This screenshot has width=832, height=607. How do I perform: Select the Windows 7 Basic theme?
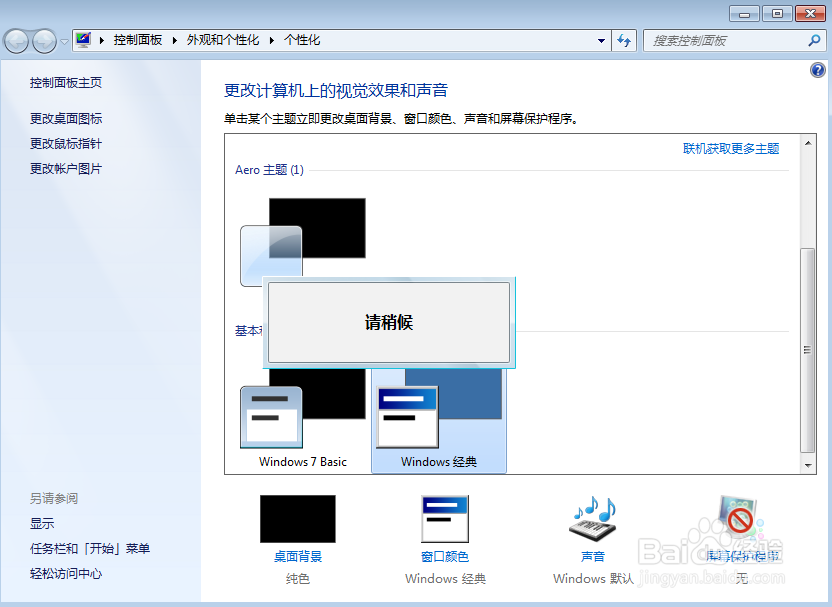click(x=303, y=417)
